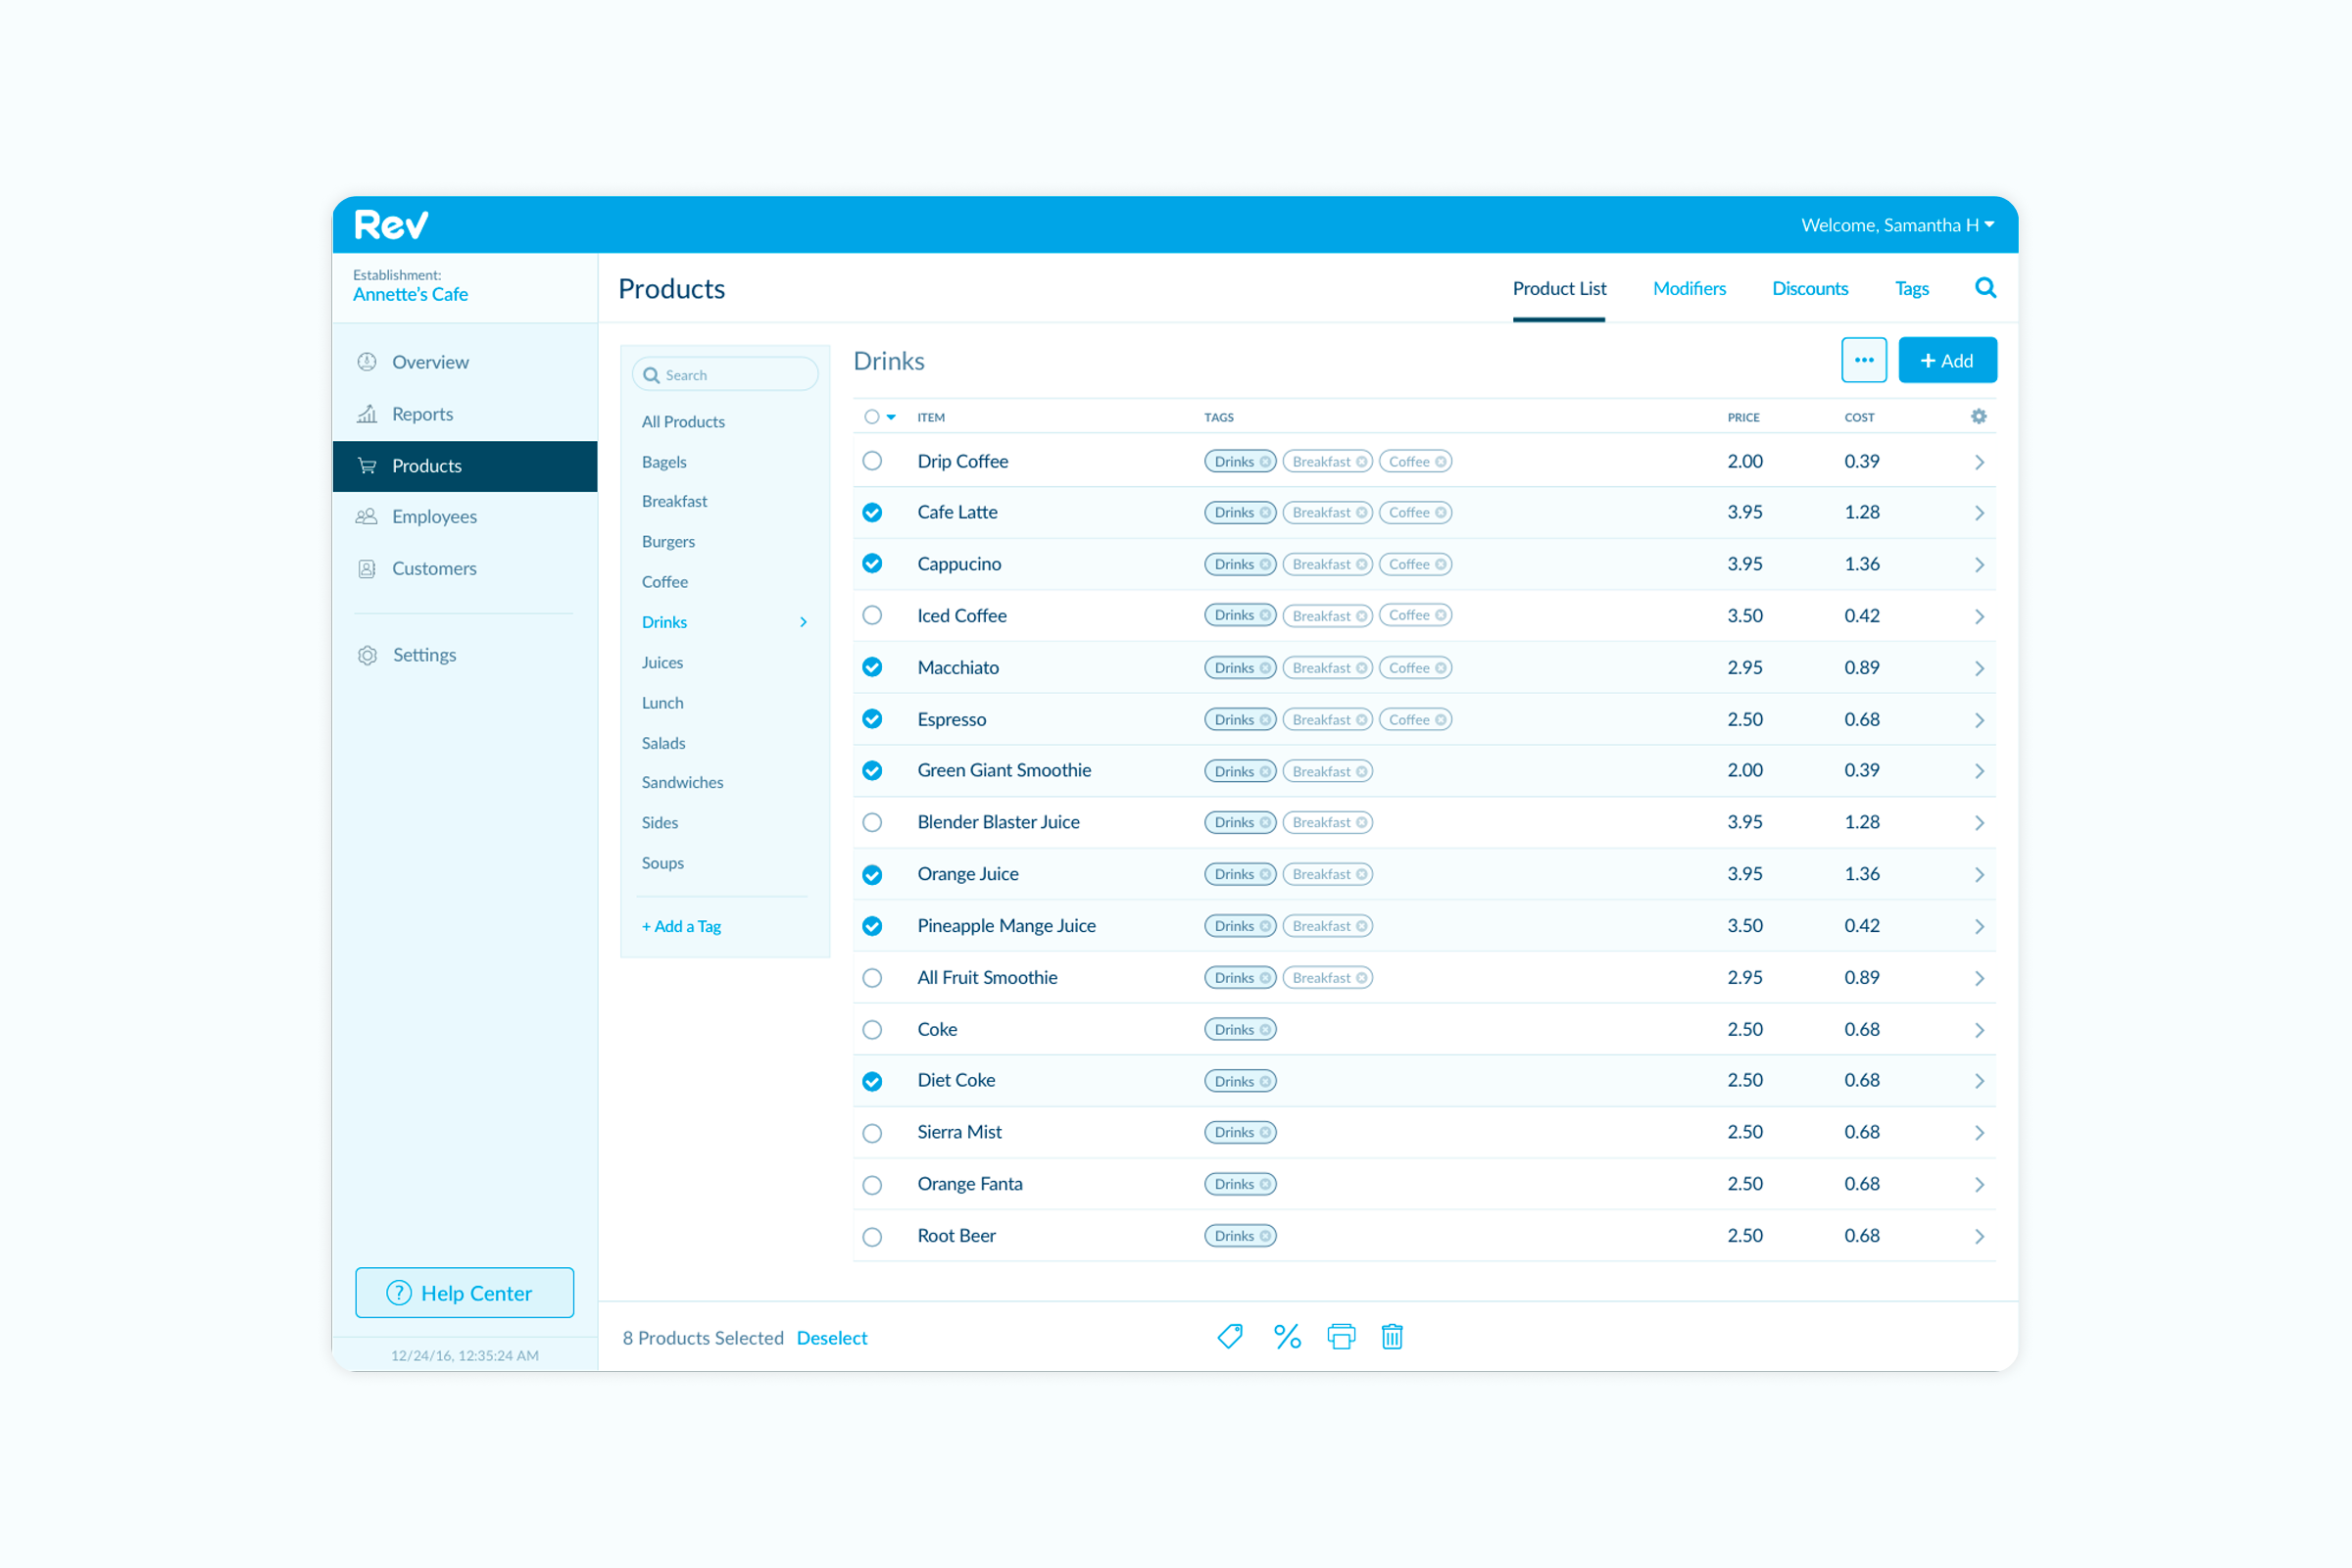This screenshot has width=2352, height=1568.
Task: Click the more options ellipsis button
Action: [1864, 360]
